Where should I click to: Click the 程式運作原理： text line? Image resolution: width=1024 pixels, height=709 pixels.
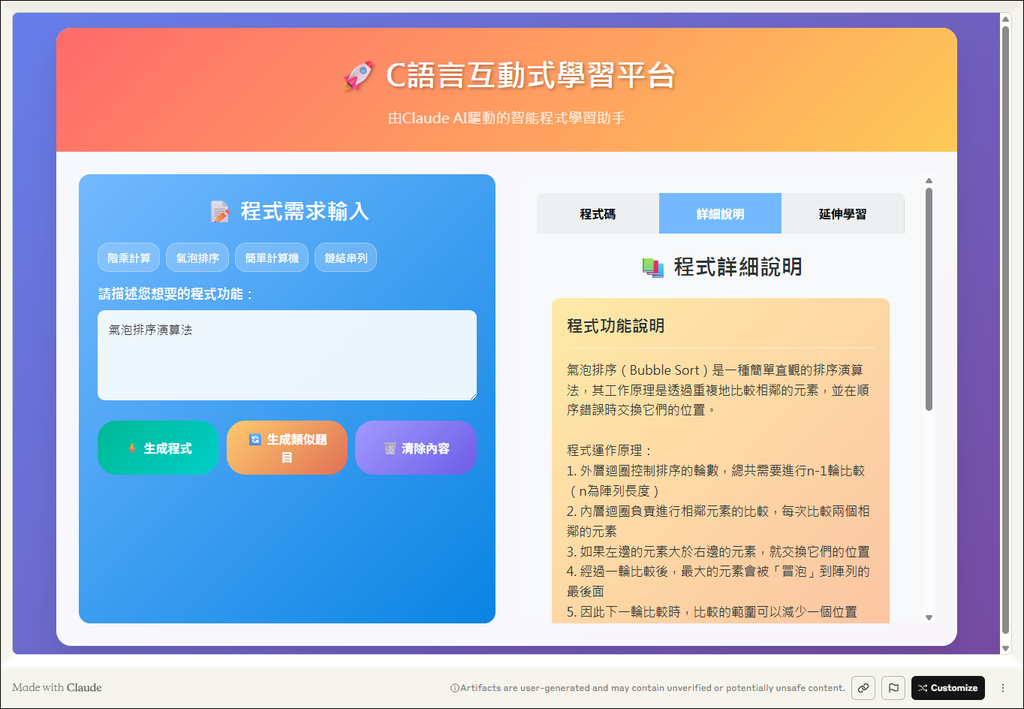tap(609, 450)
